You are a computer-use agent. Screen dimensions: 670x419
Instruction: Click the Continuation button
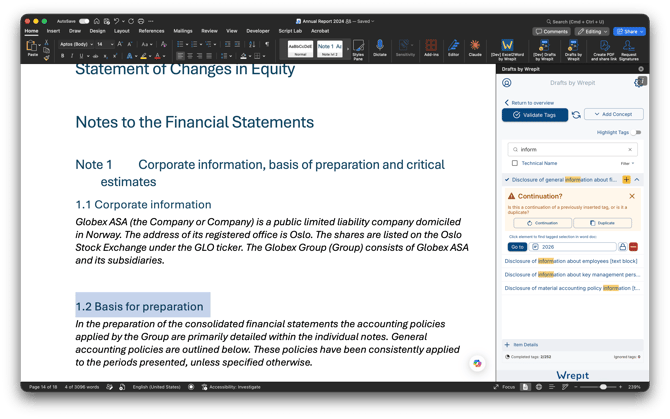pos(542,223)
